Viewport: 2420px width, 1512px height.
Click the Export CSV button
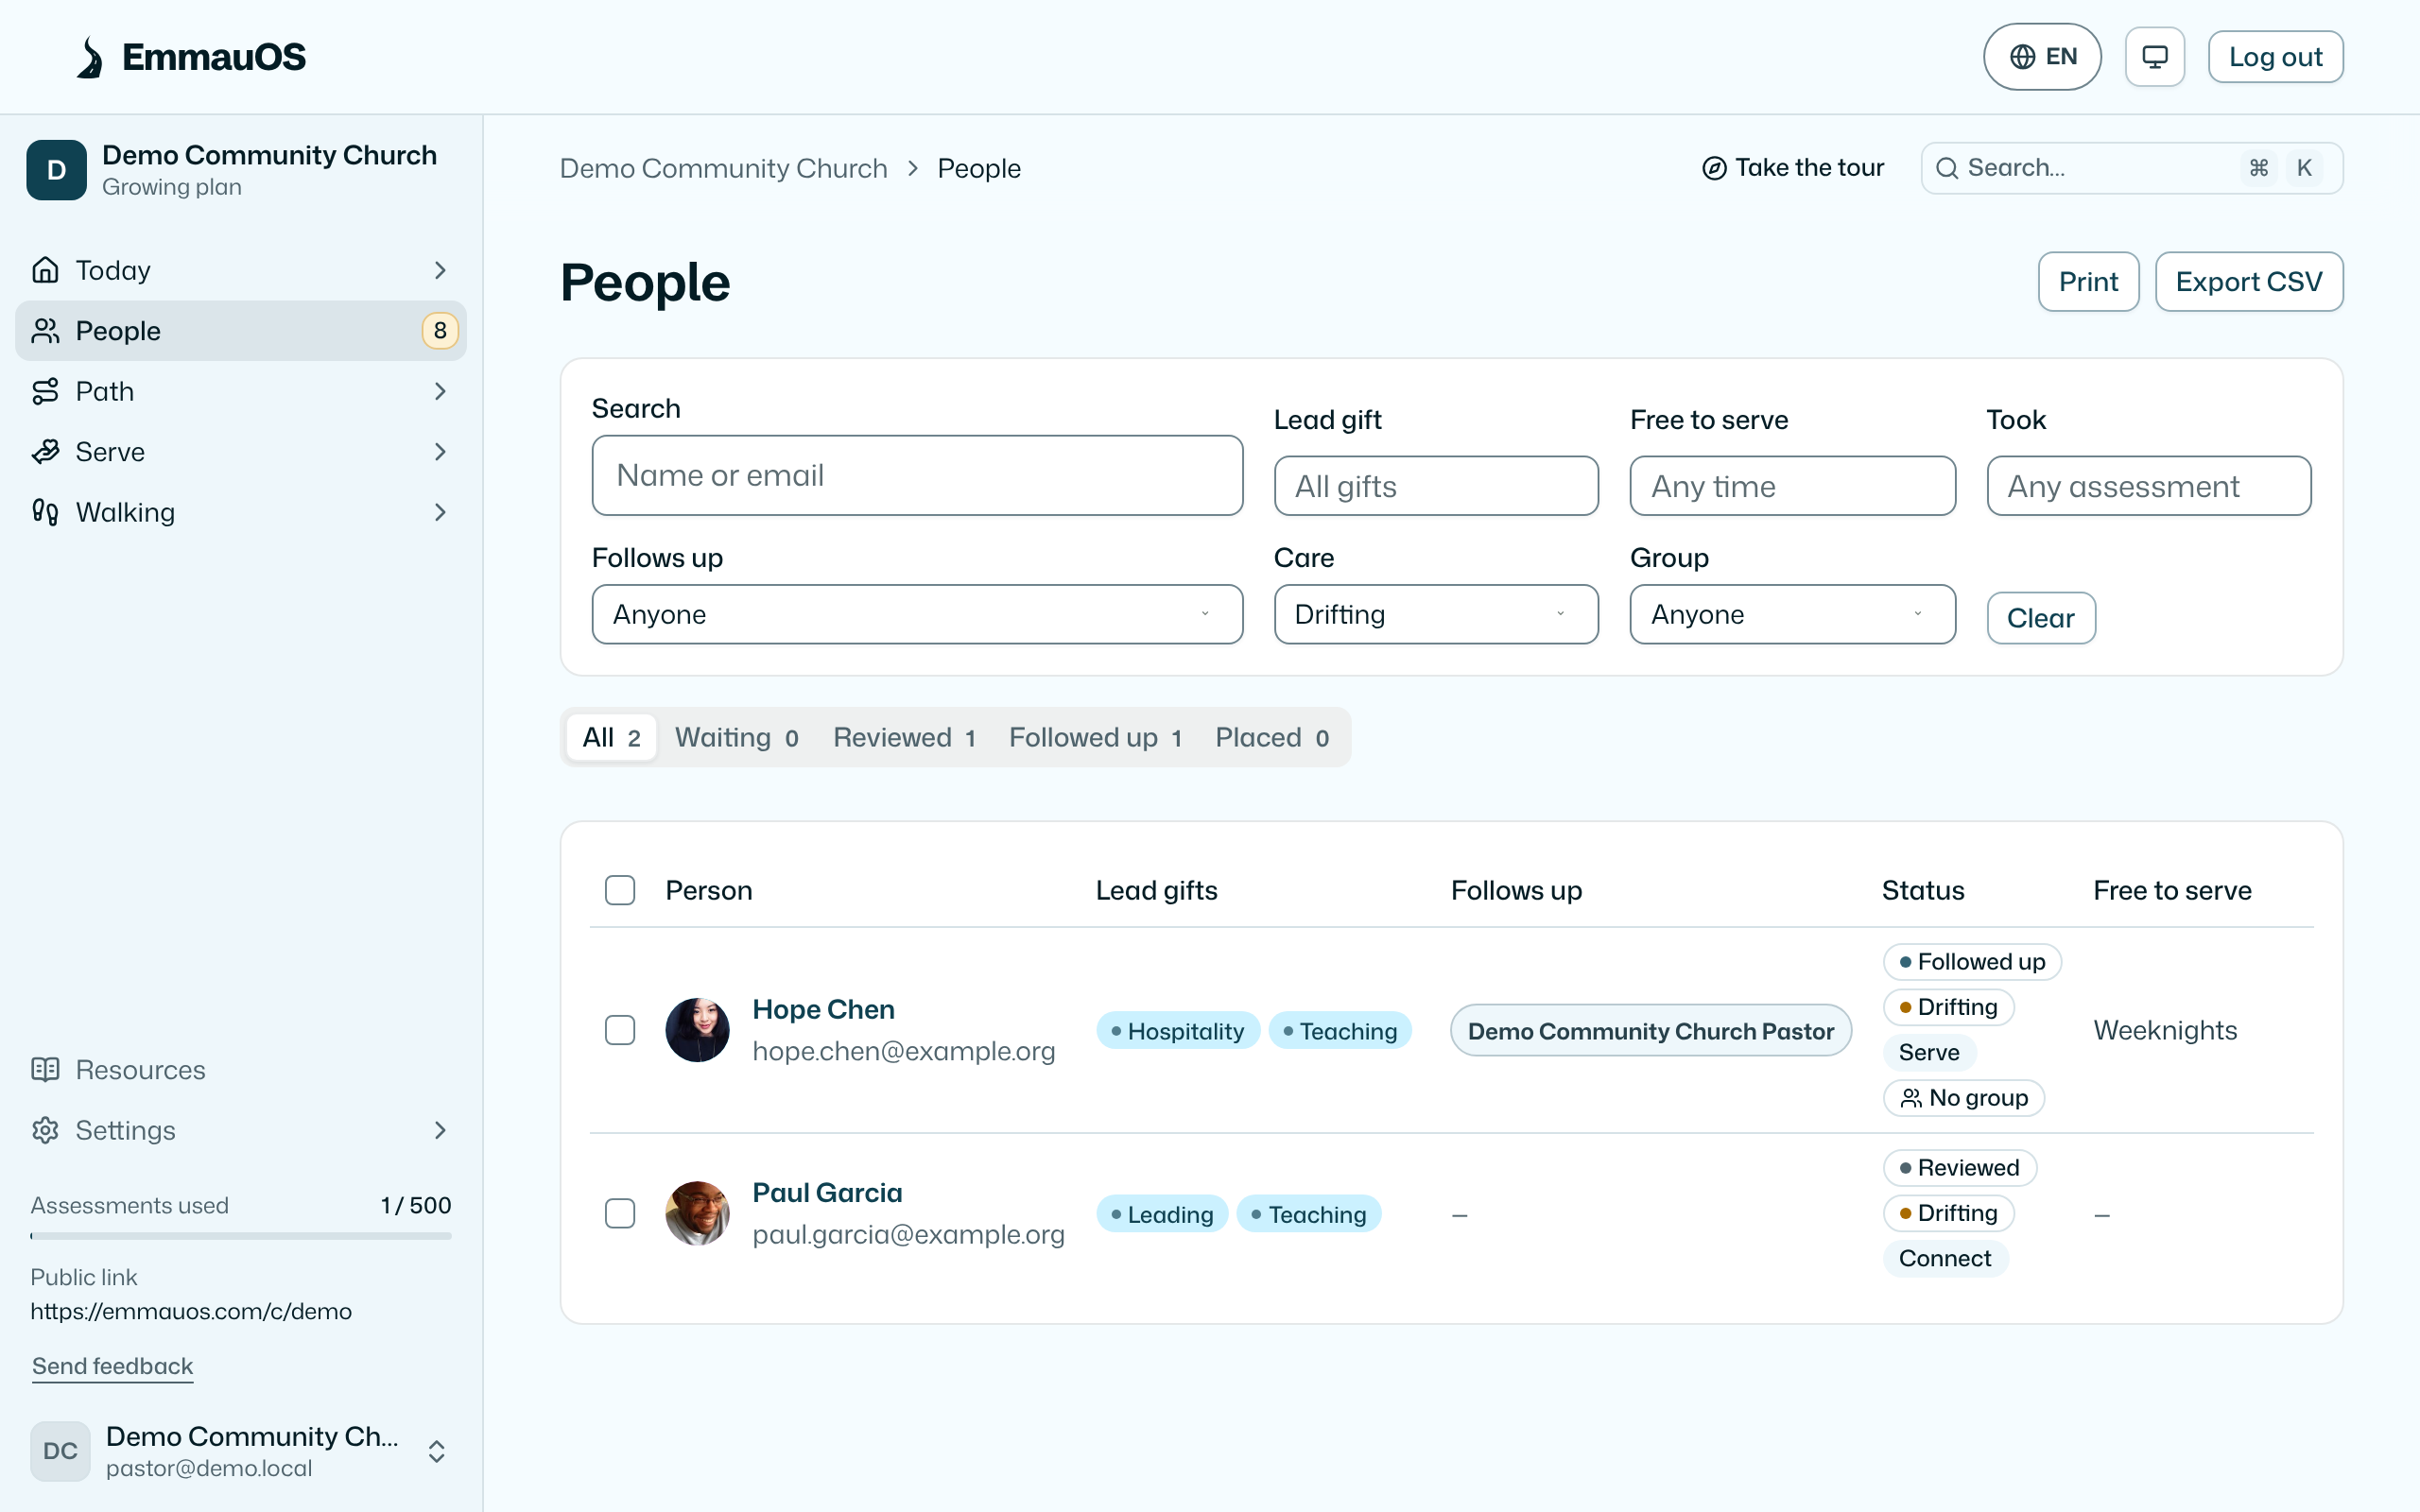2248,282
